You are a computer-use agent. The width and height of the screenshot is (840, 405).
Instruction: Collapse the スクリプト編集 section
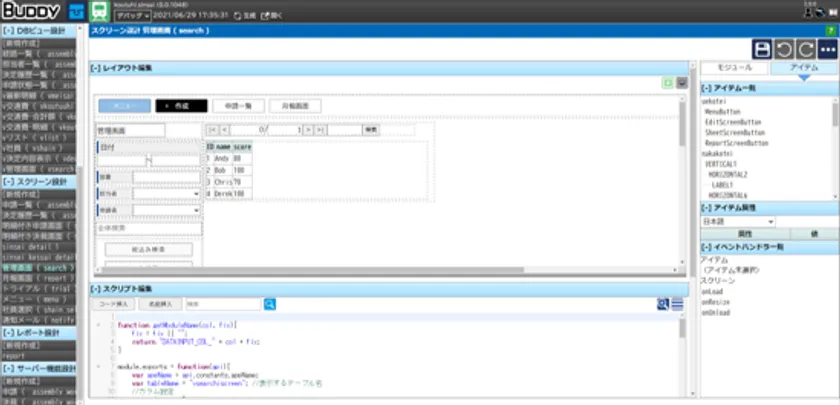click(95, 289)
